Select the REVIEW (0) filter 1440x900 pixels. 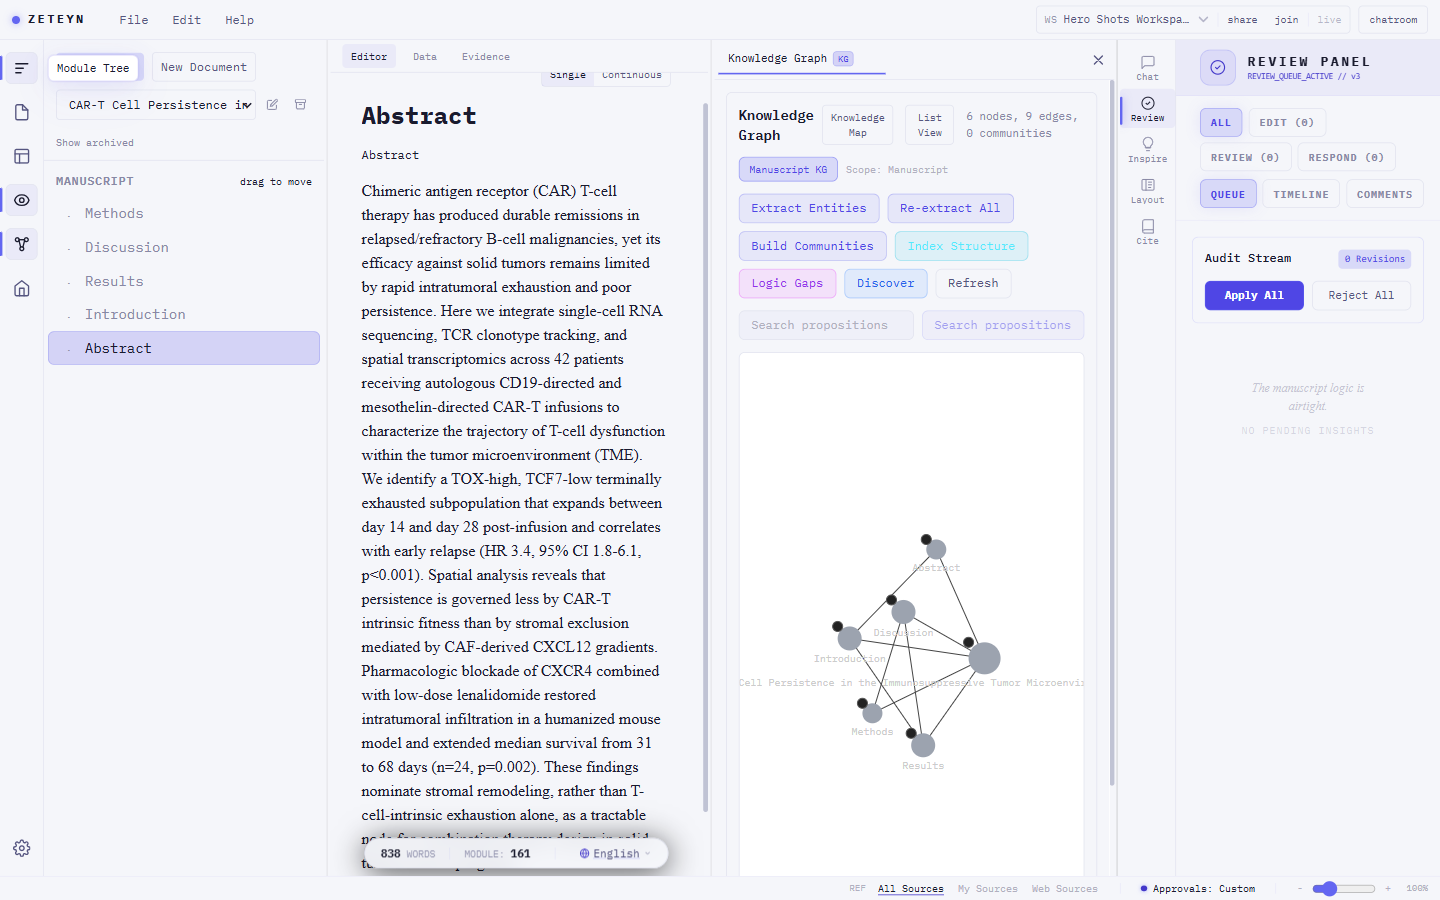1245,158
